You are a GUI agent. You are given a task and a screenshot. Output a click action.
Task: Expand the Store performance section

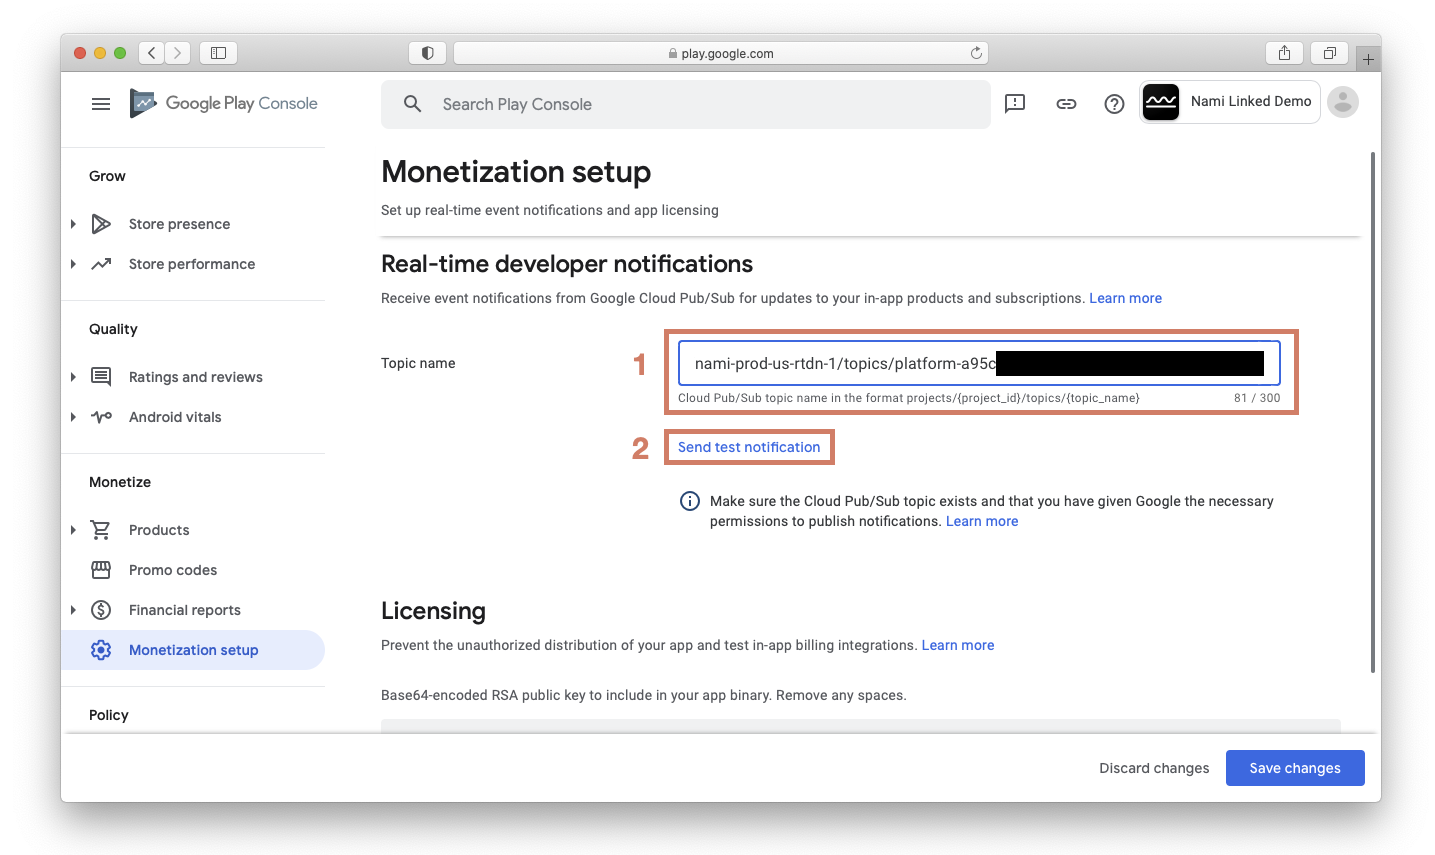(73, 264)
